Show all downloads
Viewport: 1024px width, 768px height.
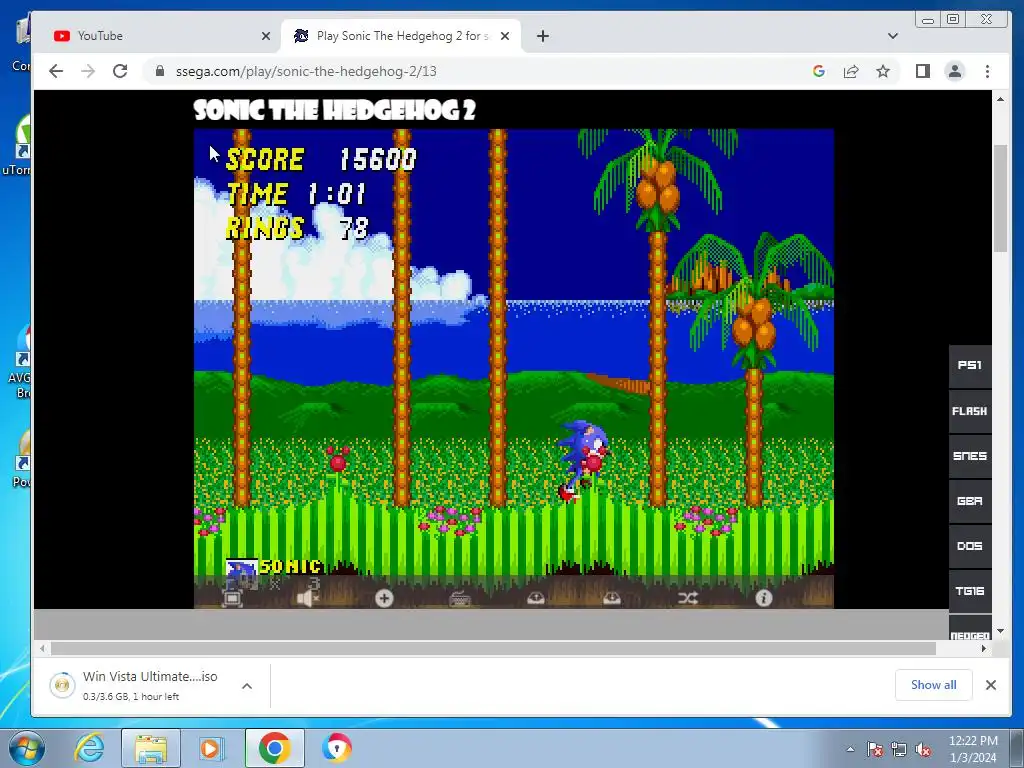point(933,685)
